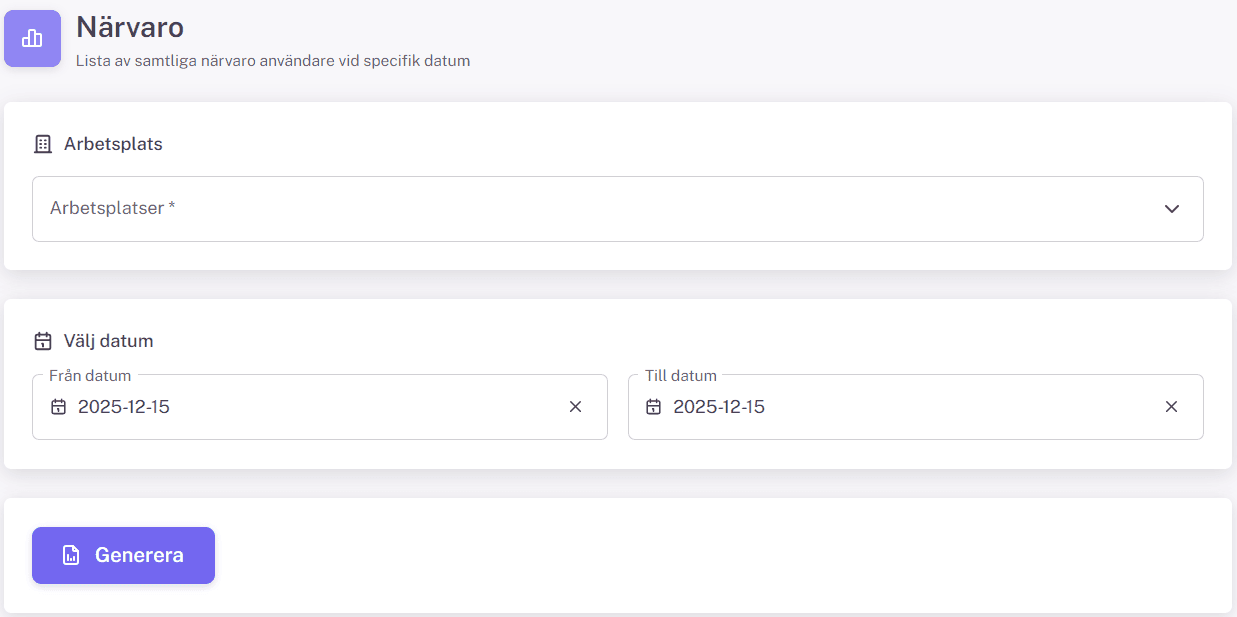Expand the Arbetsplatser dropdown chevron
1237x617 pixels.
tap(1172, 209)
